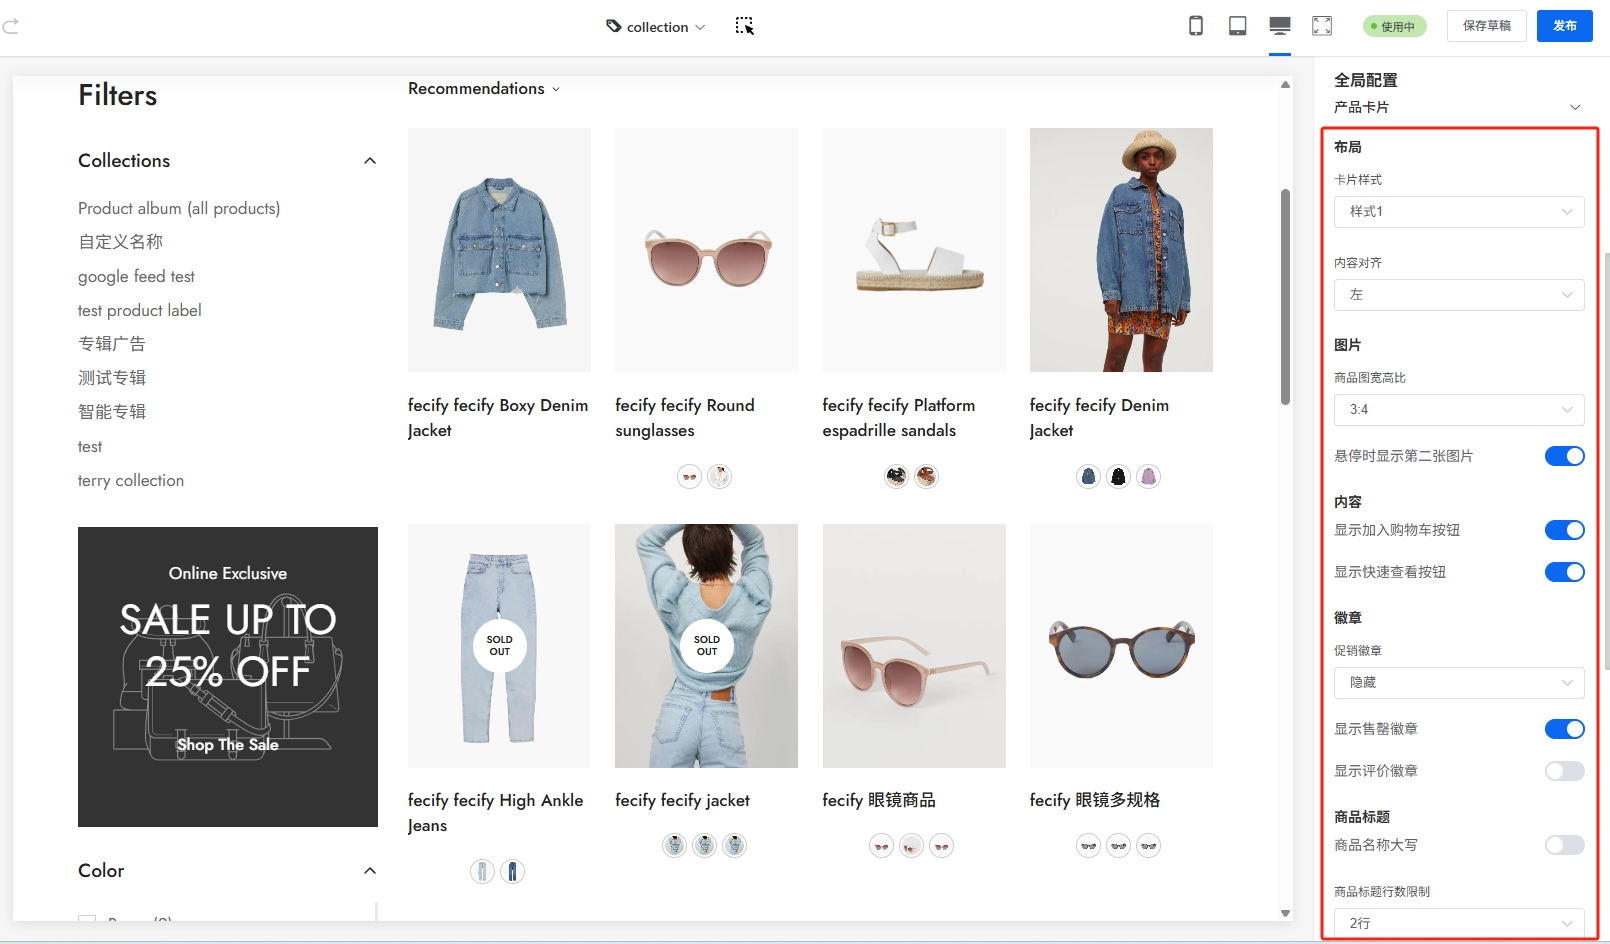Switch to mobile device preview

pyautogui.click(x=1195, y=26)
